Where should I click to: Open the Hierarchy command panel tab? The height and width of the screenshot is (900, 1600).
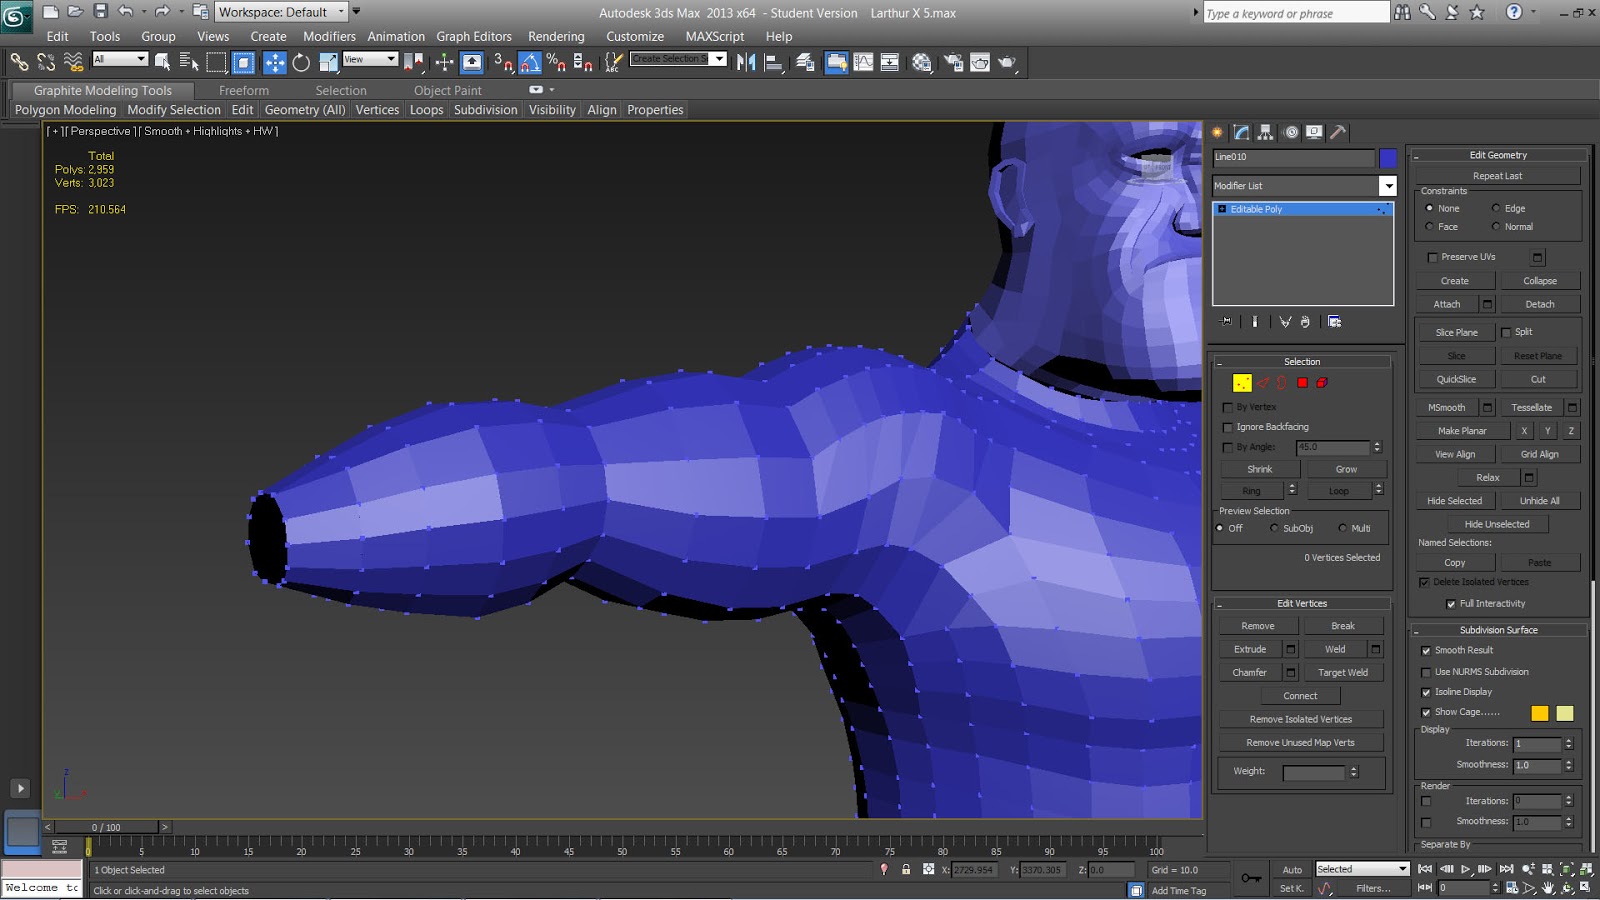(1265, 132)
